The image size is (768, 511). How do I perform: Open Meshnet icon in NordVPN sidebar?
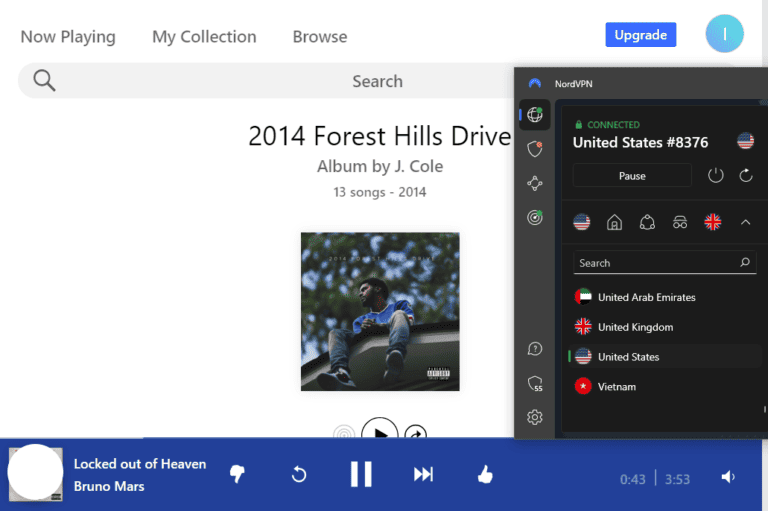click(x=535, y=183)
